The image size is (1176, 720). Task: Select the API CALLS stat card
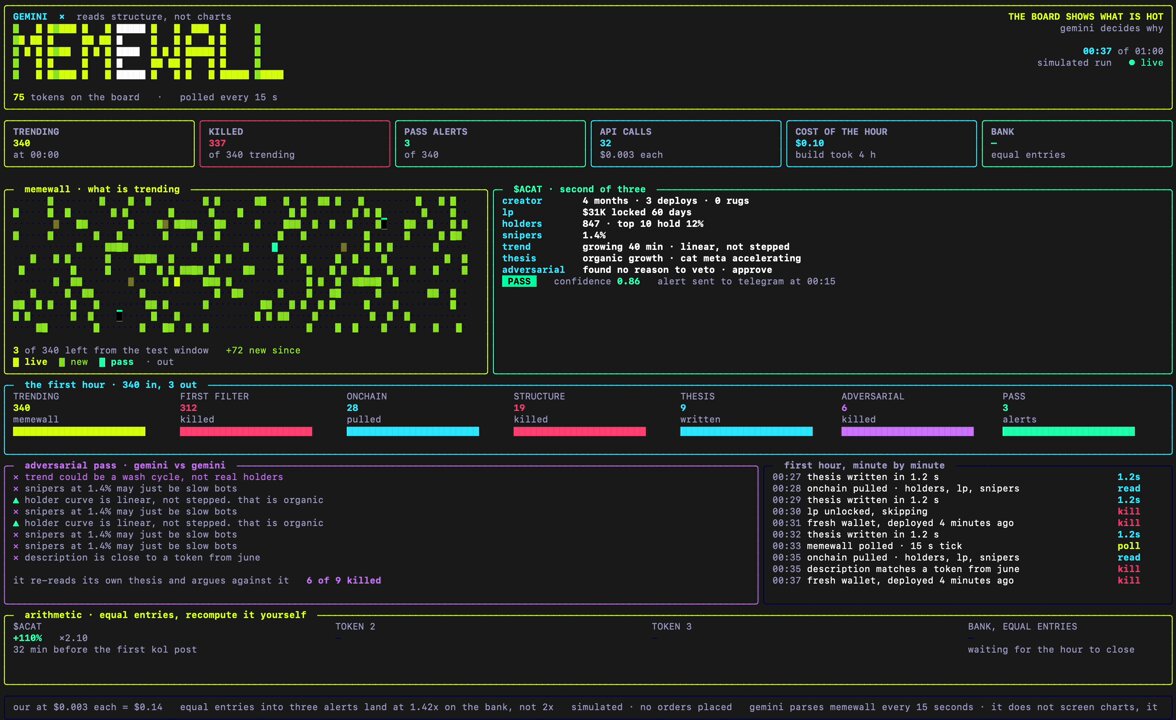click(686, 143)
